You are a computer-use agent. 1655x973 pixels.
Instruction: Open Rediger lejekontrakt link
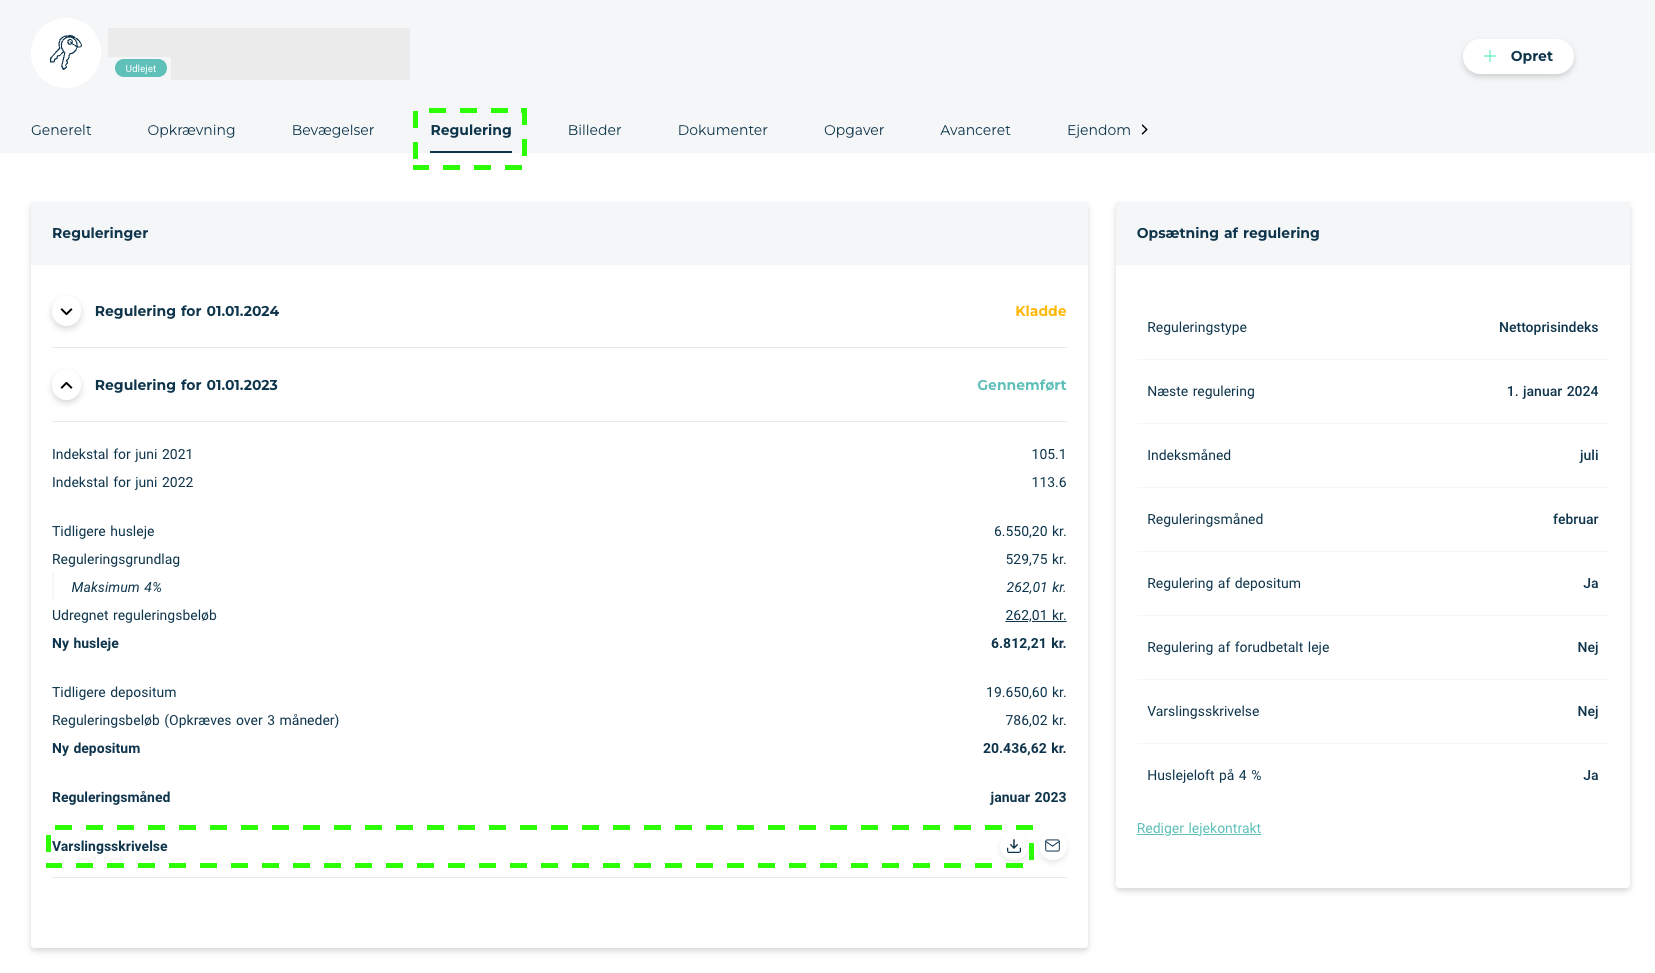(1199, 828)
